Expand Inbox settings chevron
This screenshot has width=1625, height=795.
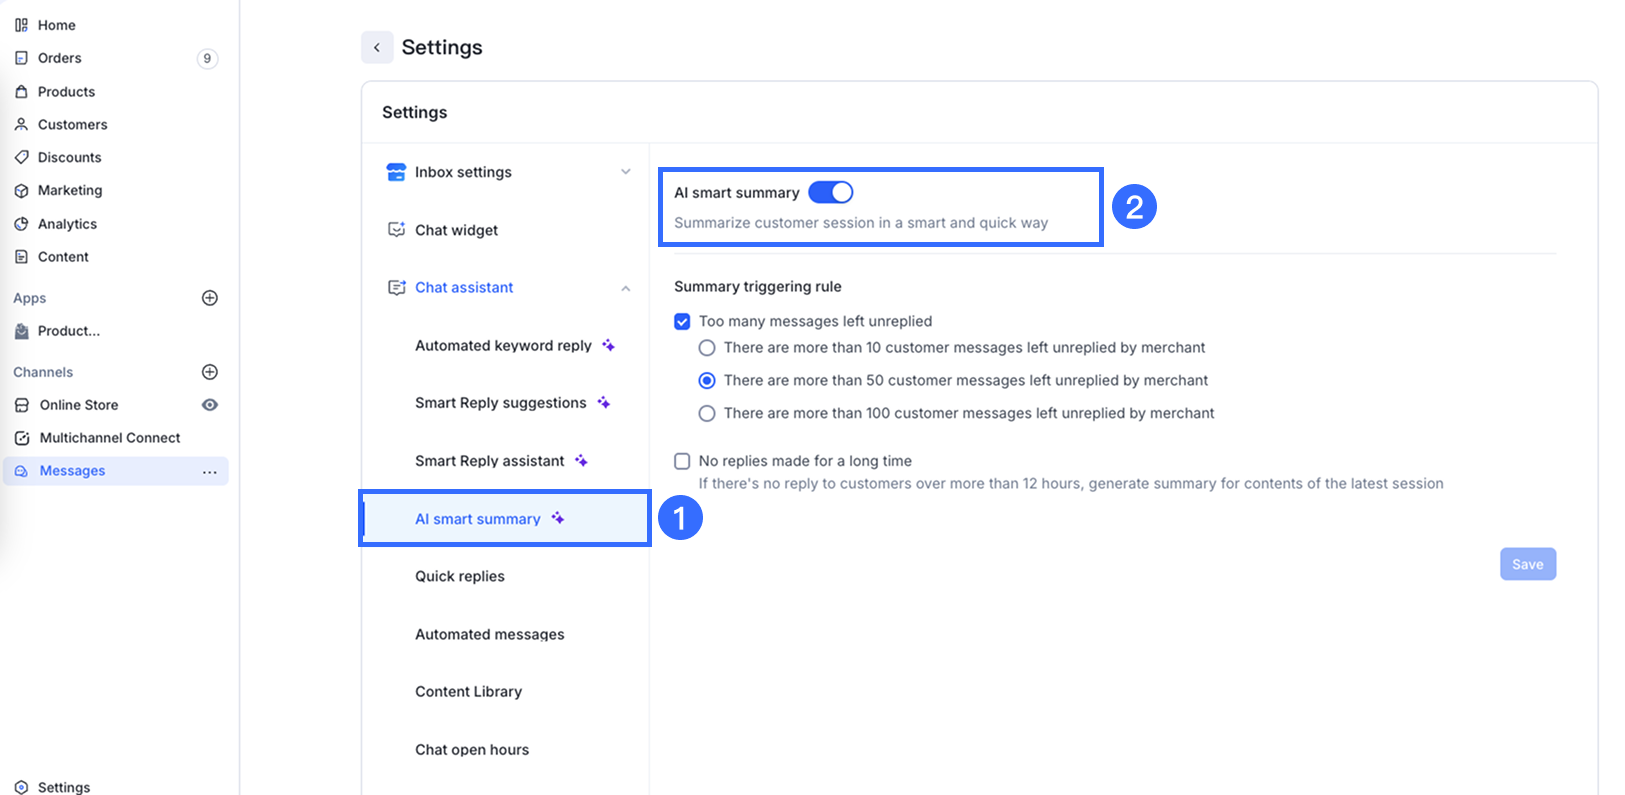(626, 172)
